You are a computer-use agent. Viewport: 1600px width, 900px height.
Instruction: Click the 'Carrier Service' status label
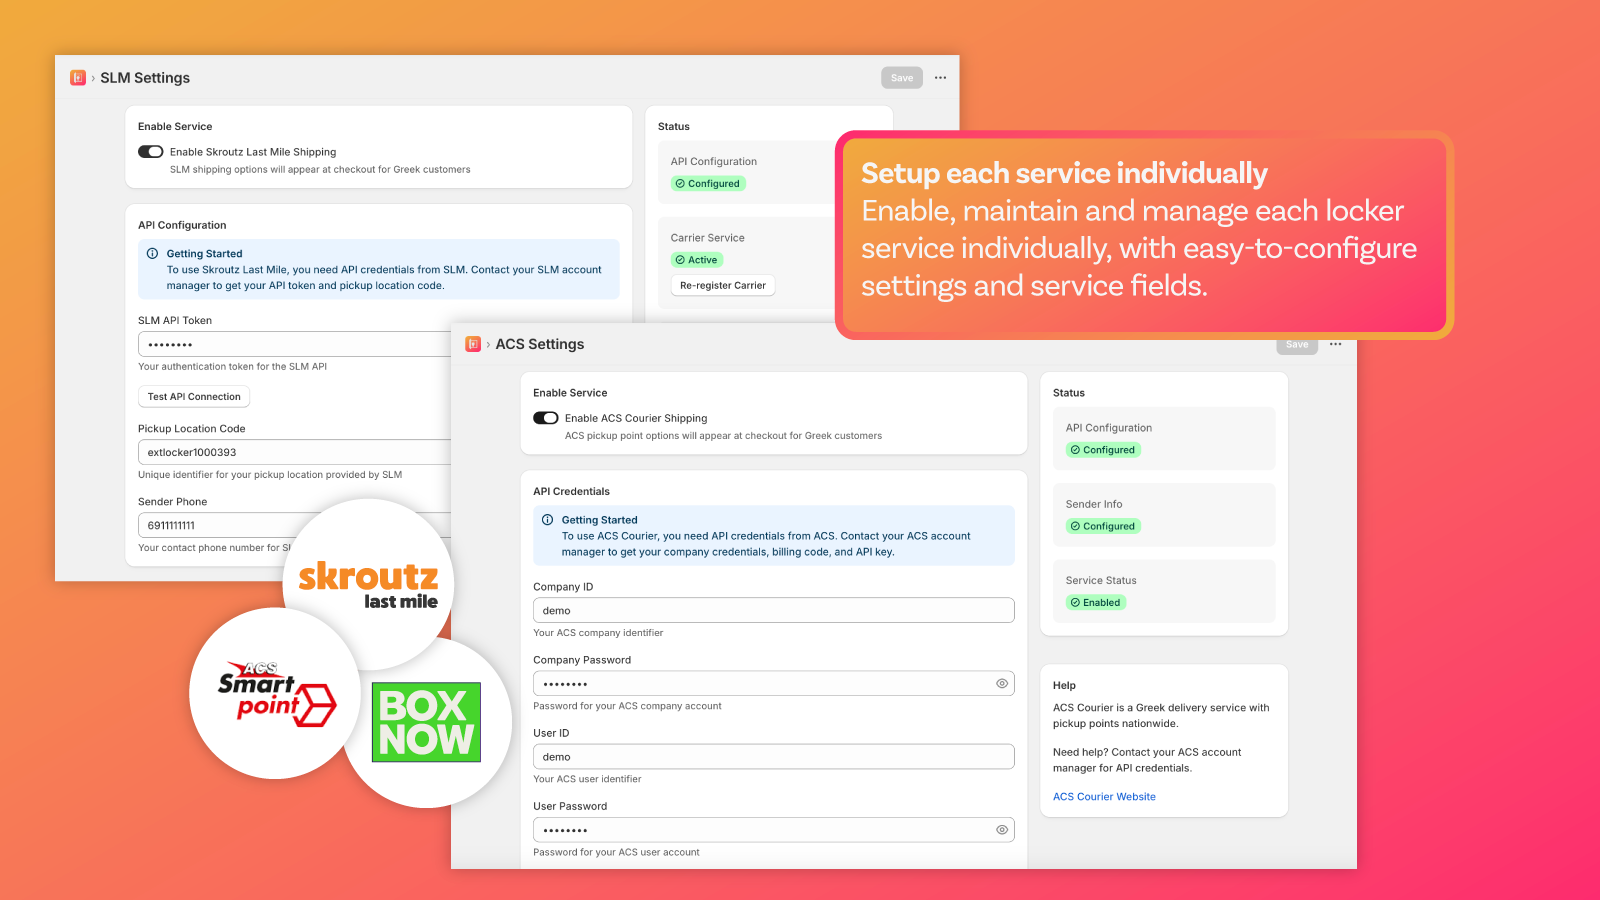(708, 238)
